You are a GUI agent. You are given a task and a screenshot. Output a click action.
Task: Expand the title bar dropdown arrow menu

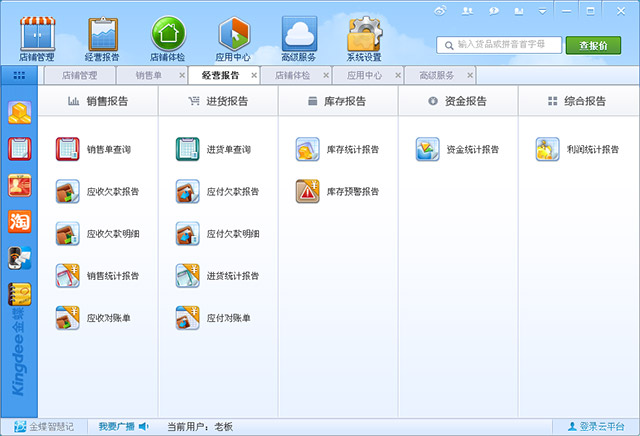tap(543, 10)
